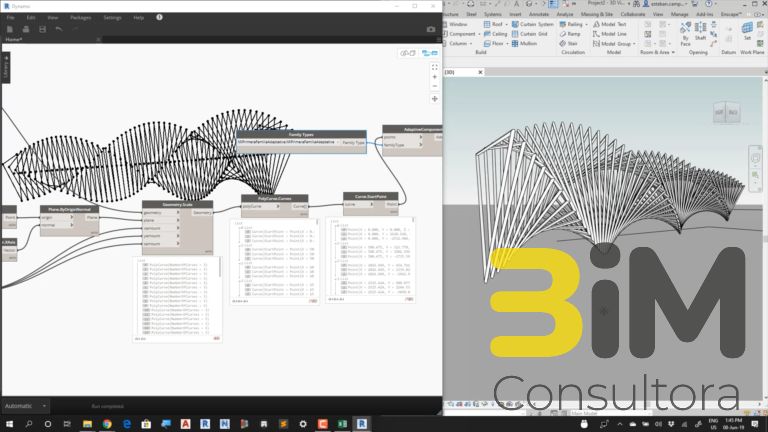
Task: Open the Systems ribbon tab in Revit
Action: 492,14
